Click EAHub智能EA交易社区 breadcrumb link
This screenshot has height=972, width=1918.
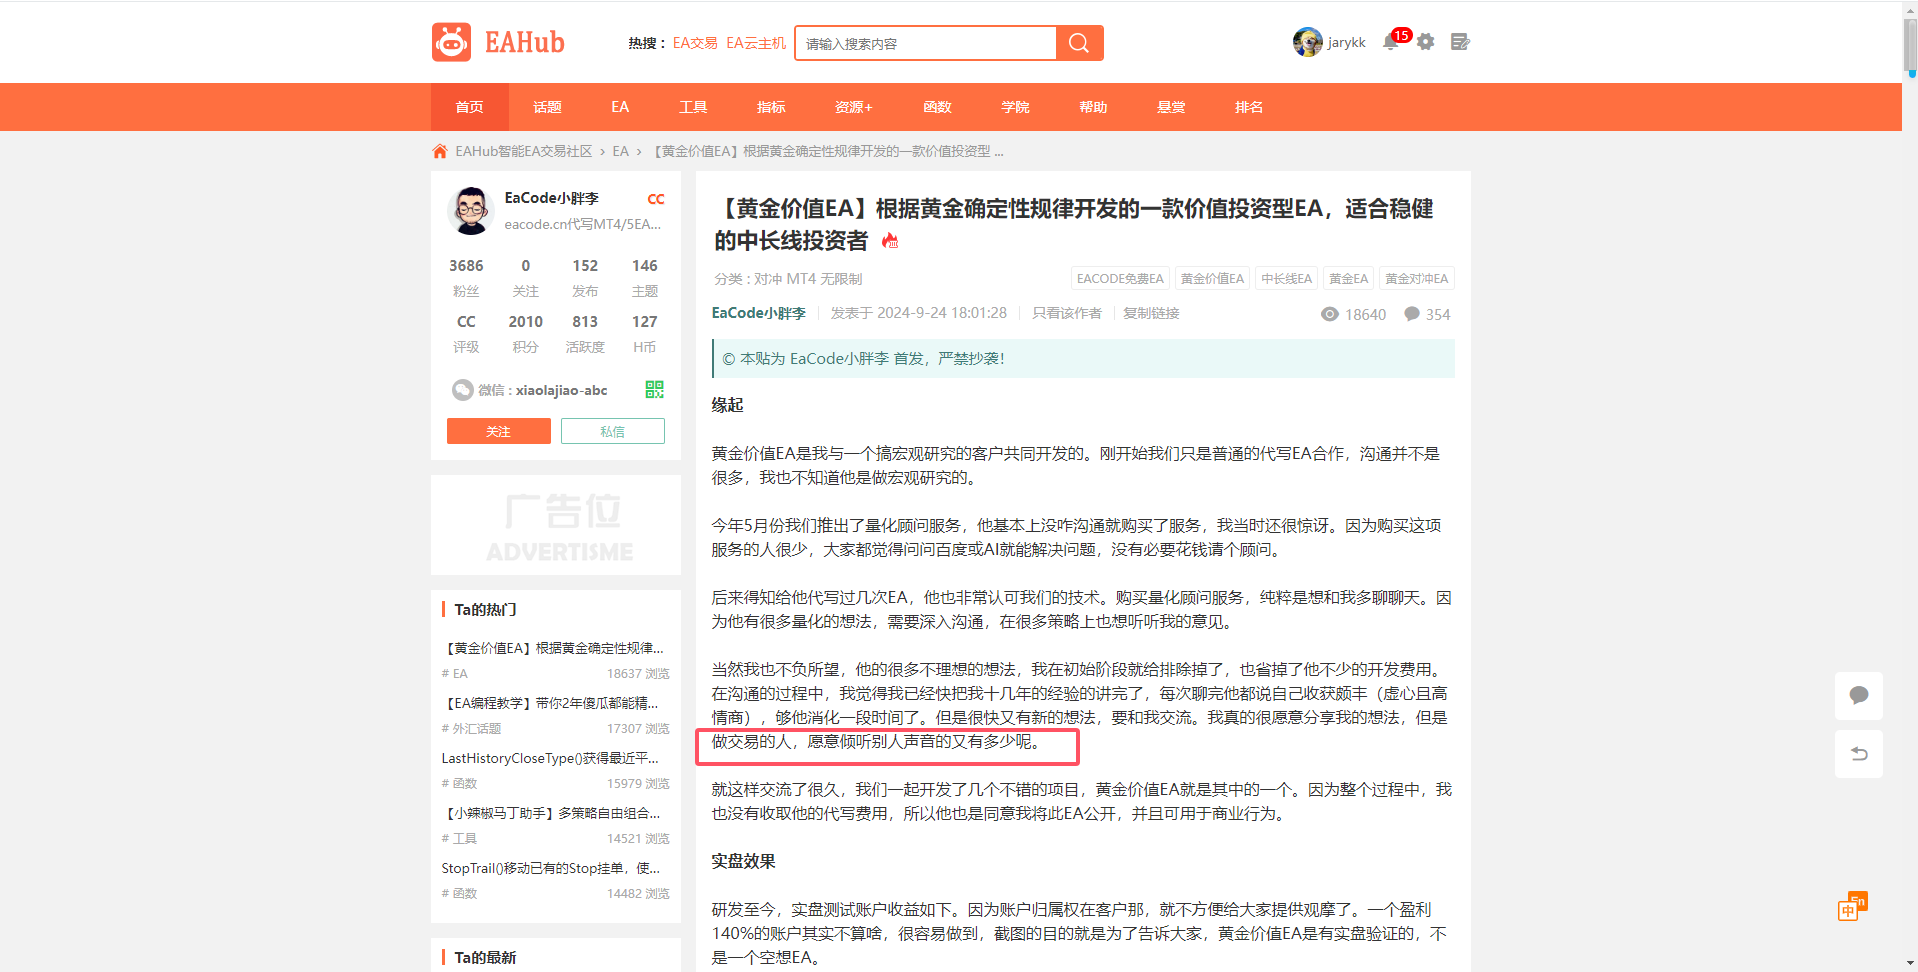click(524, 151)
